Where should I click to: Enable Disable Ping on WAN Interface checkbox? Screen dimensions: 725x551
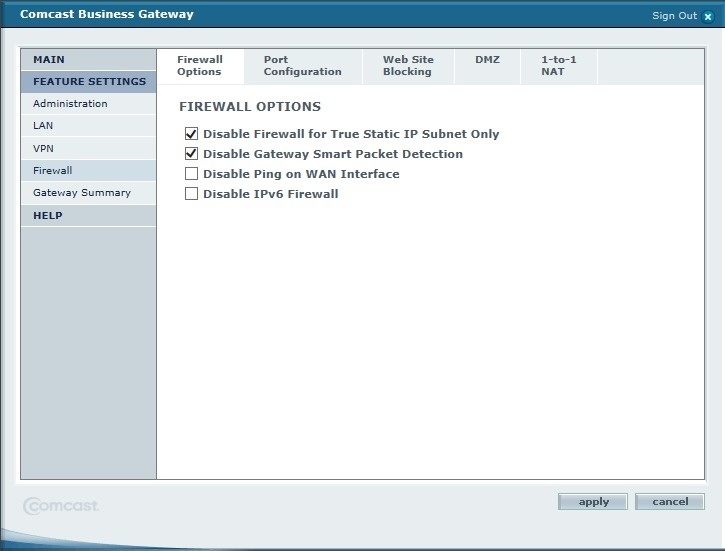pyautogui.click(x=191, y=173)
